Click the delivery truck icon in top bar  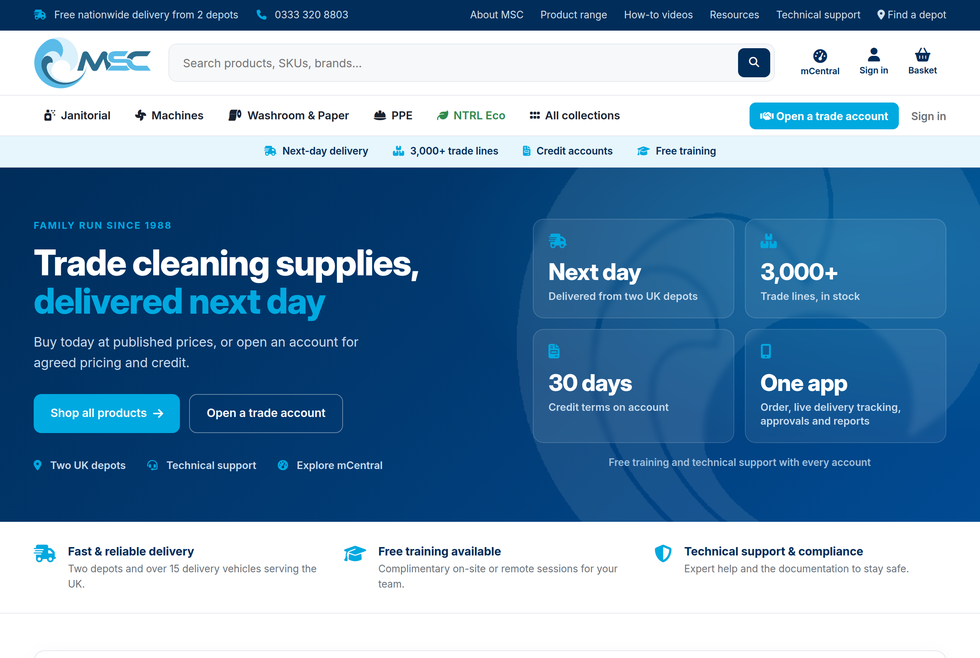40,14
